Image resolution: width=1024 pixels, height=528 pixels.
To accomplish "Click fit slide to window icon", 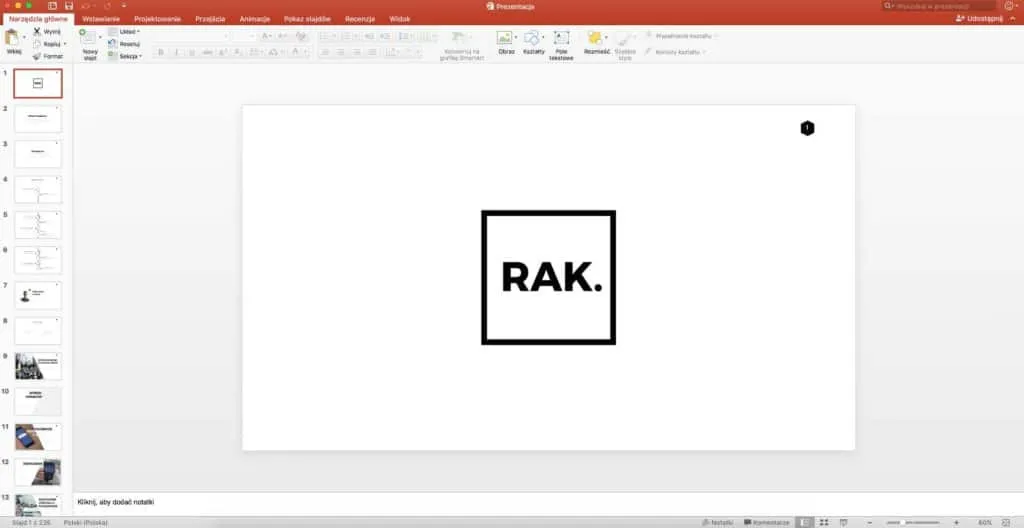I will click(x=1006, y=523).
